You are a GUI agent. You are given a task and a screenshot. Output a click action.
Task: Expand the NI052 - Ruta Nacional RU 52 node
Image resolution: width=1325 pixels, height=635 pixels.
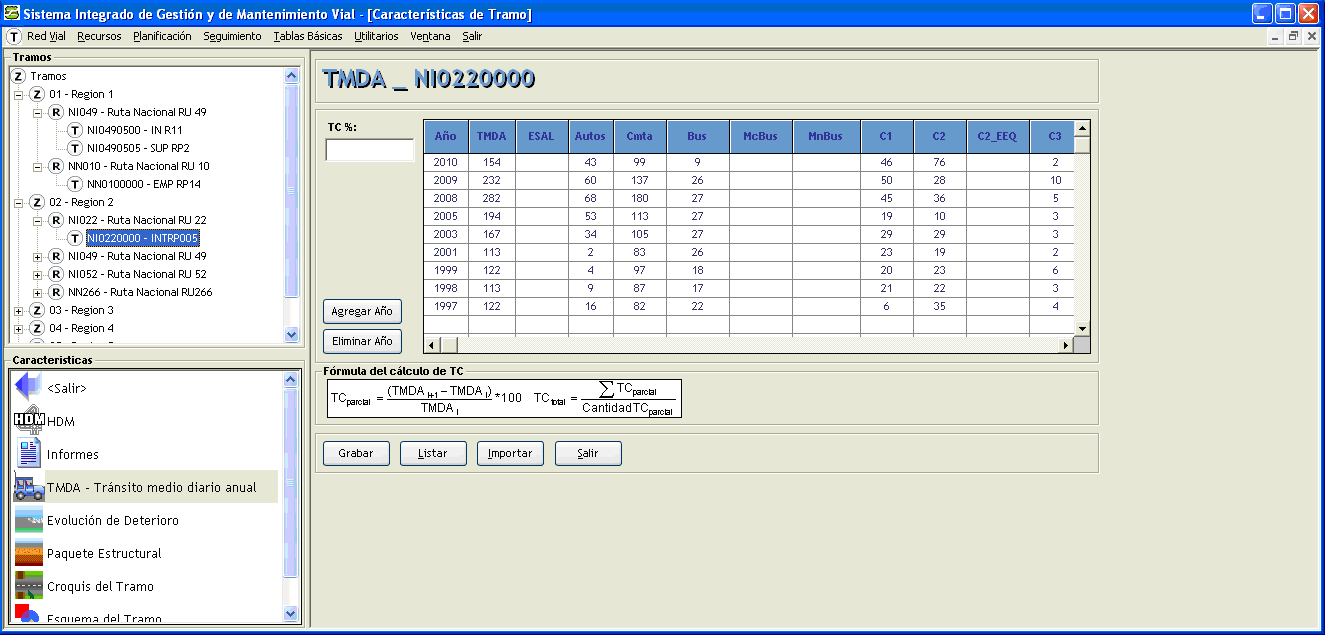37,274
